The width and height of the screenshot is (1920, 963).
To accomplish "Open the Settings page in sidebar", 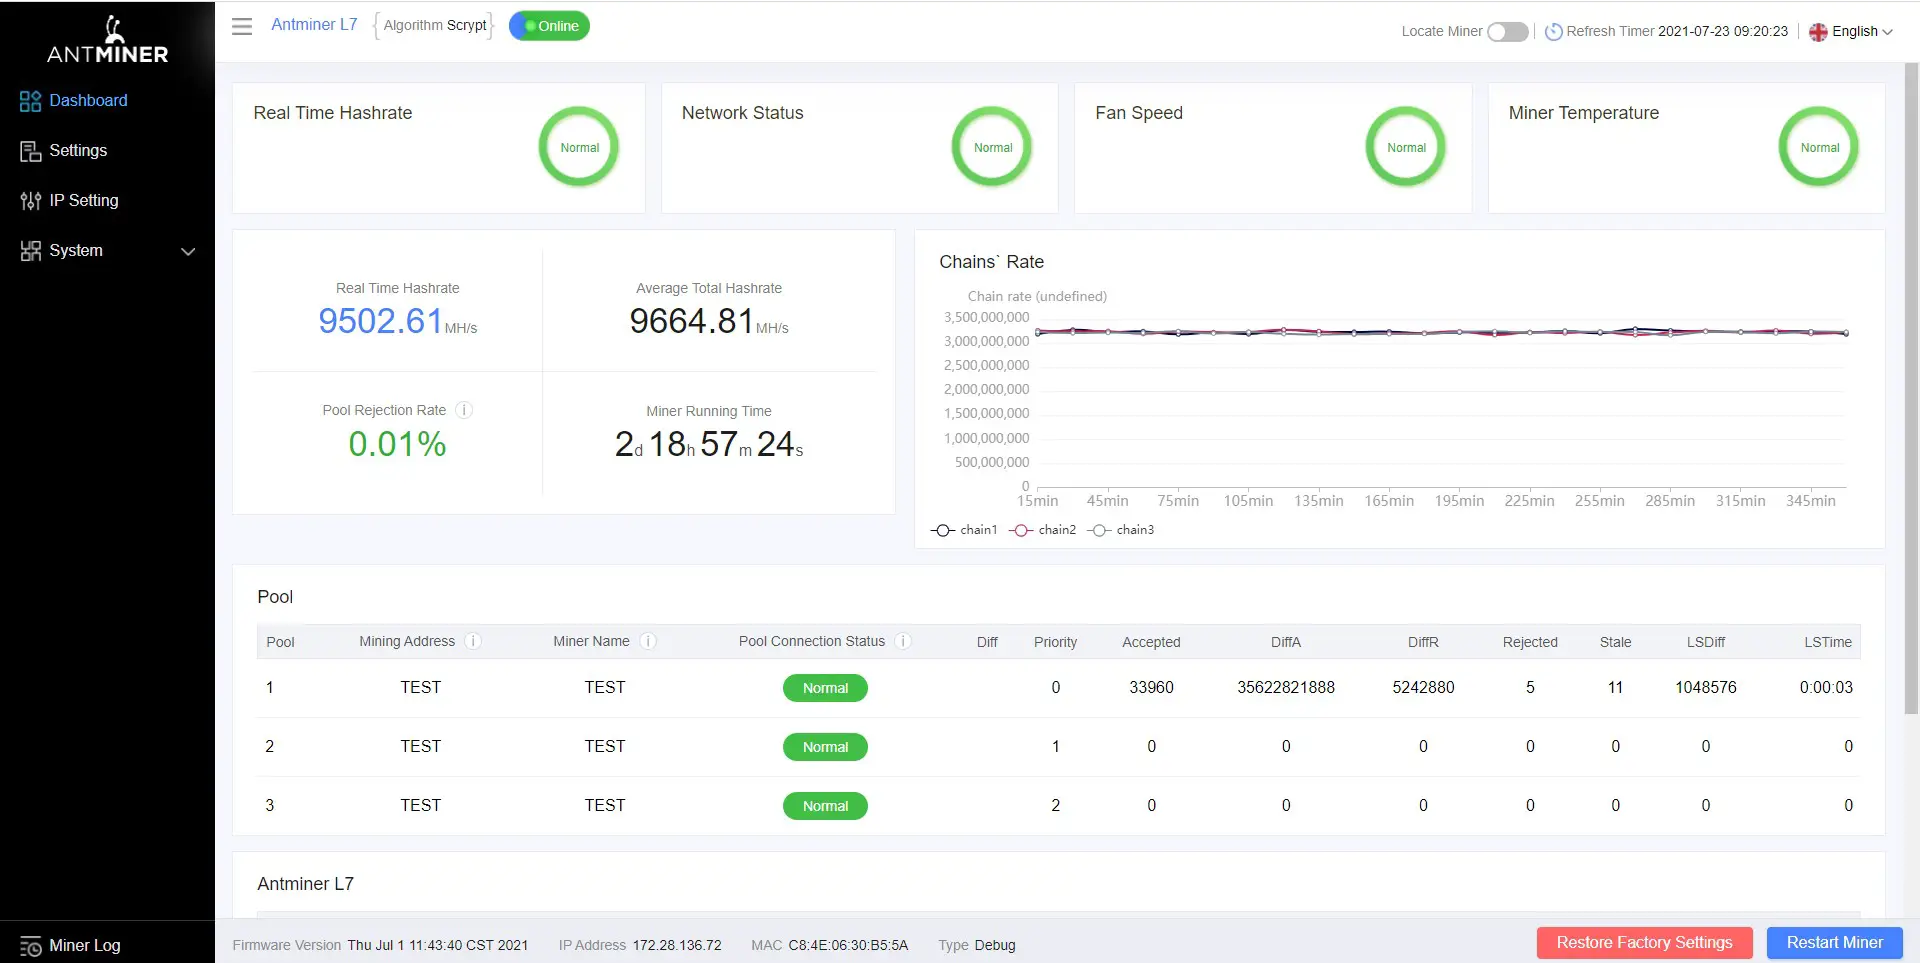I will [x=78, y=151].
